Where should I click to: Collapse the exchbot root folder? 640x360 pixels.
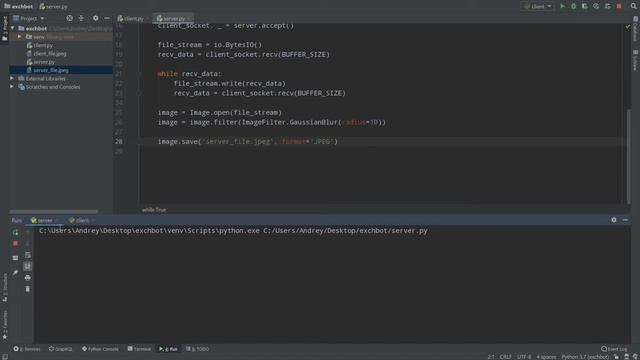click(x=13, y=28)
